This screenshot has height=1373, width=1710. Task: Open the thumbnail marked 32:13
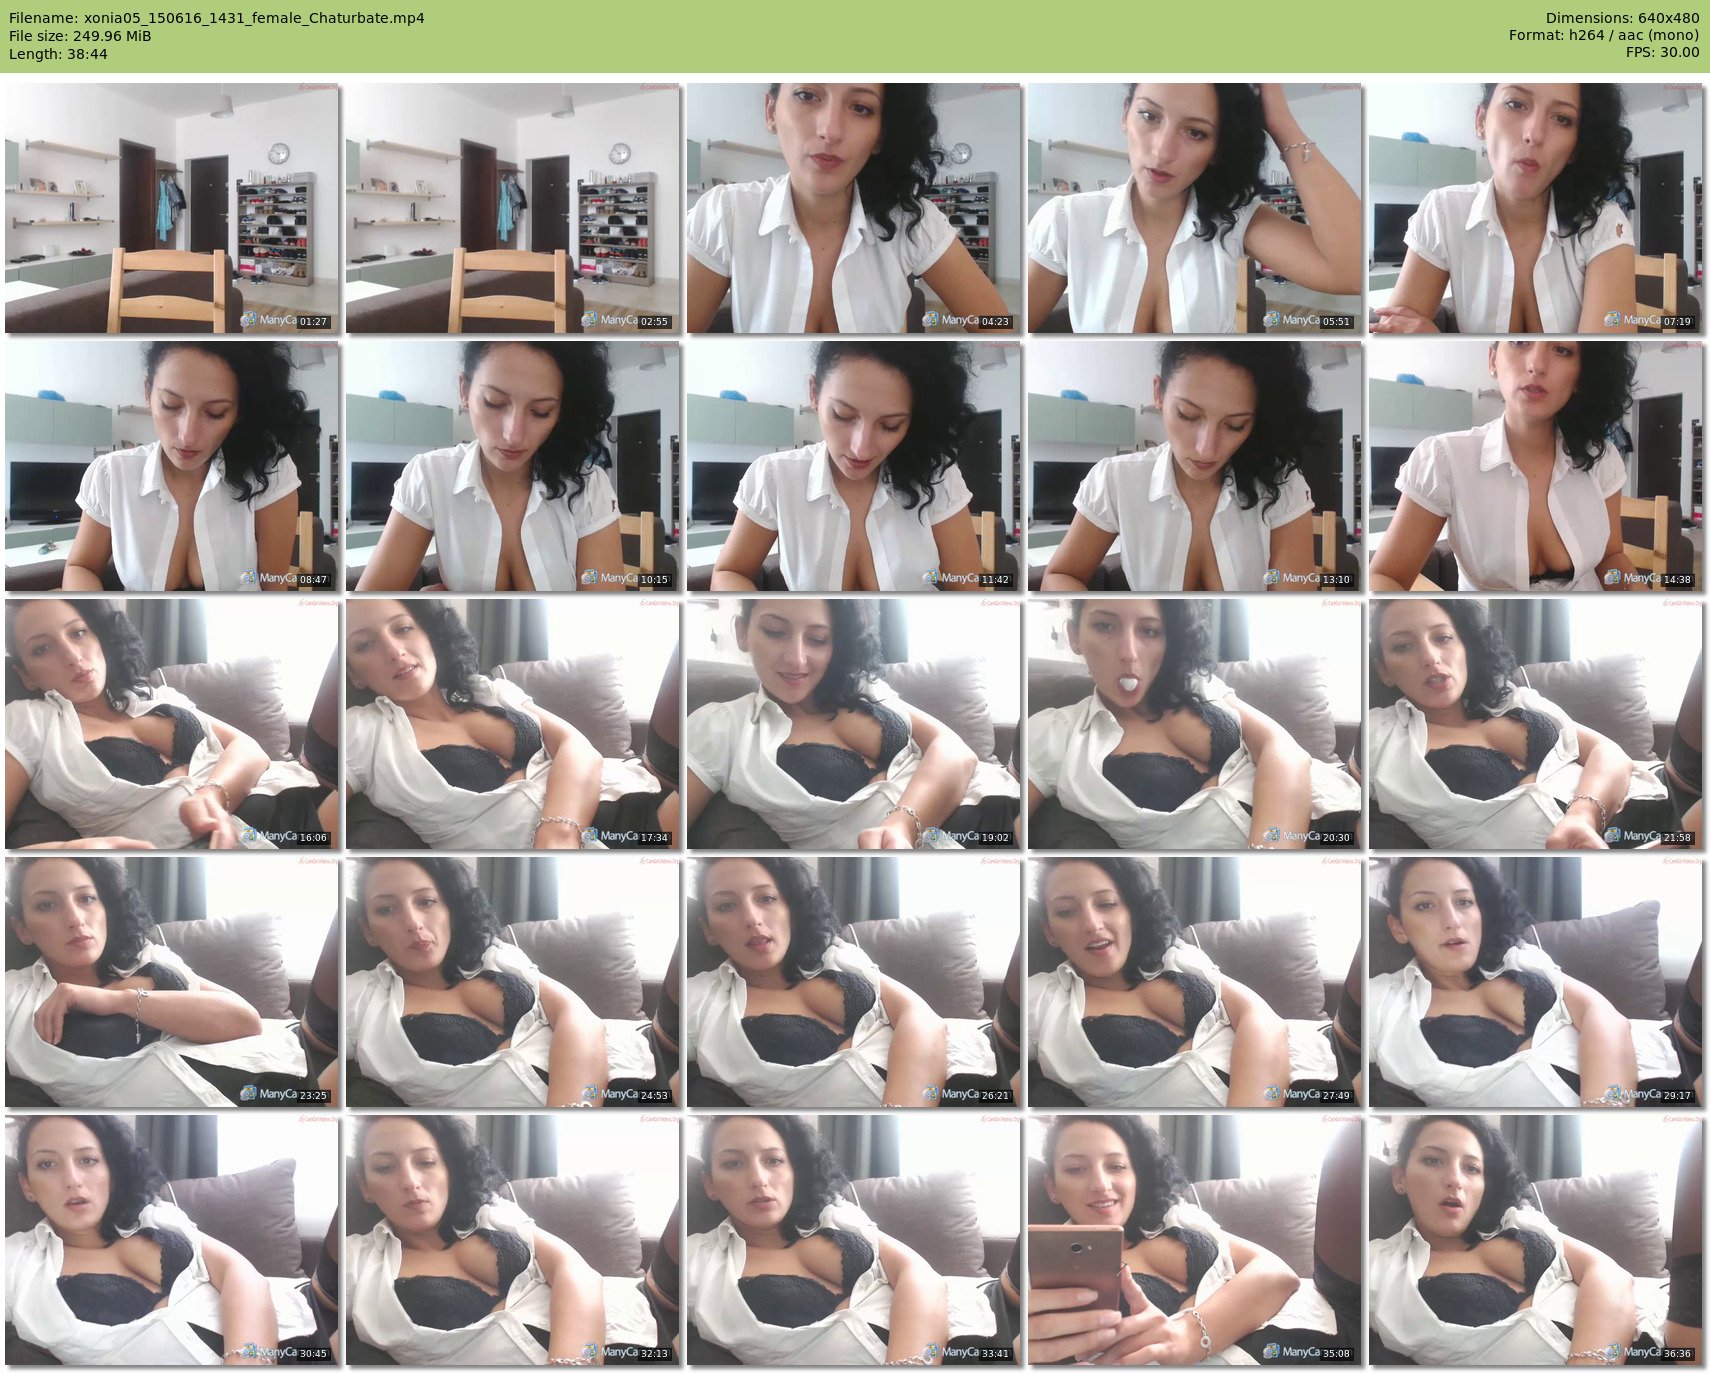[512, 1240]
